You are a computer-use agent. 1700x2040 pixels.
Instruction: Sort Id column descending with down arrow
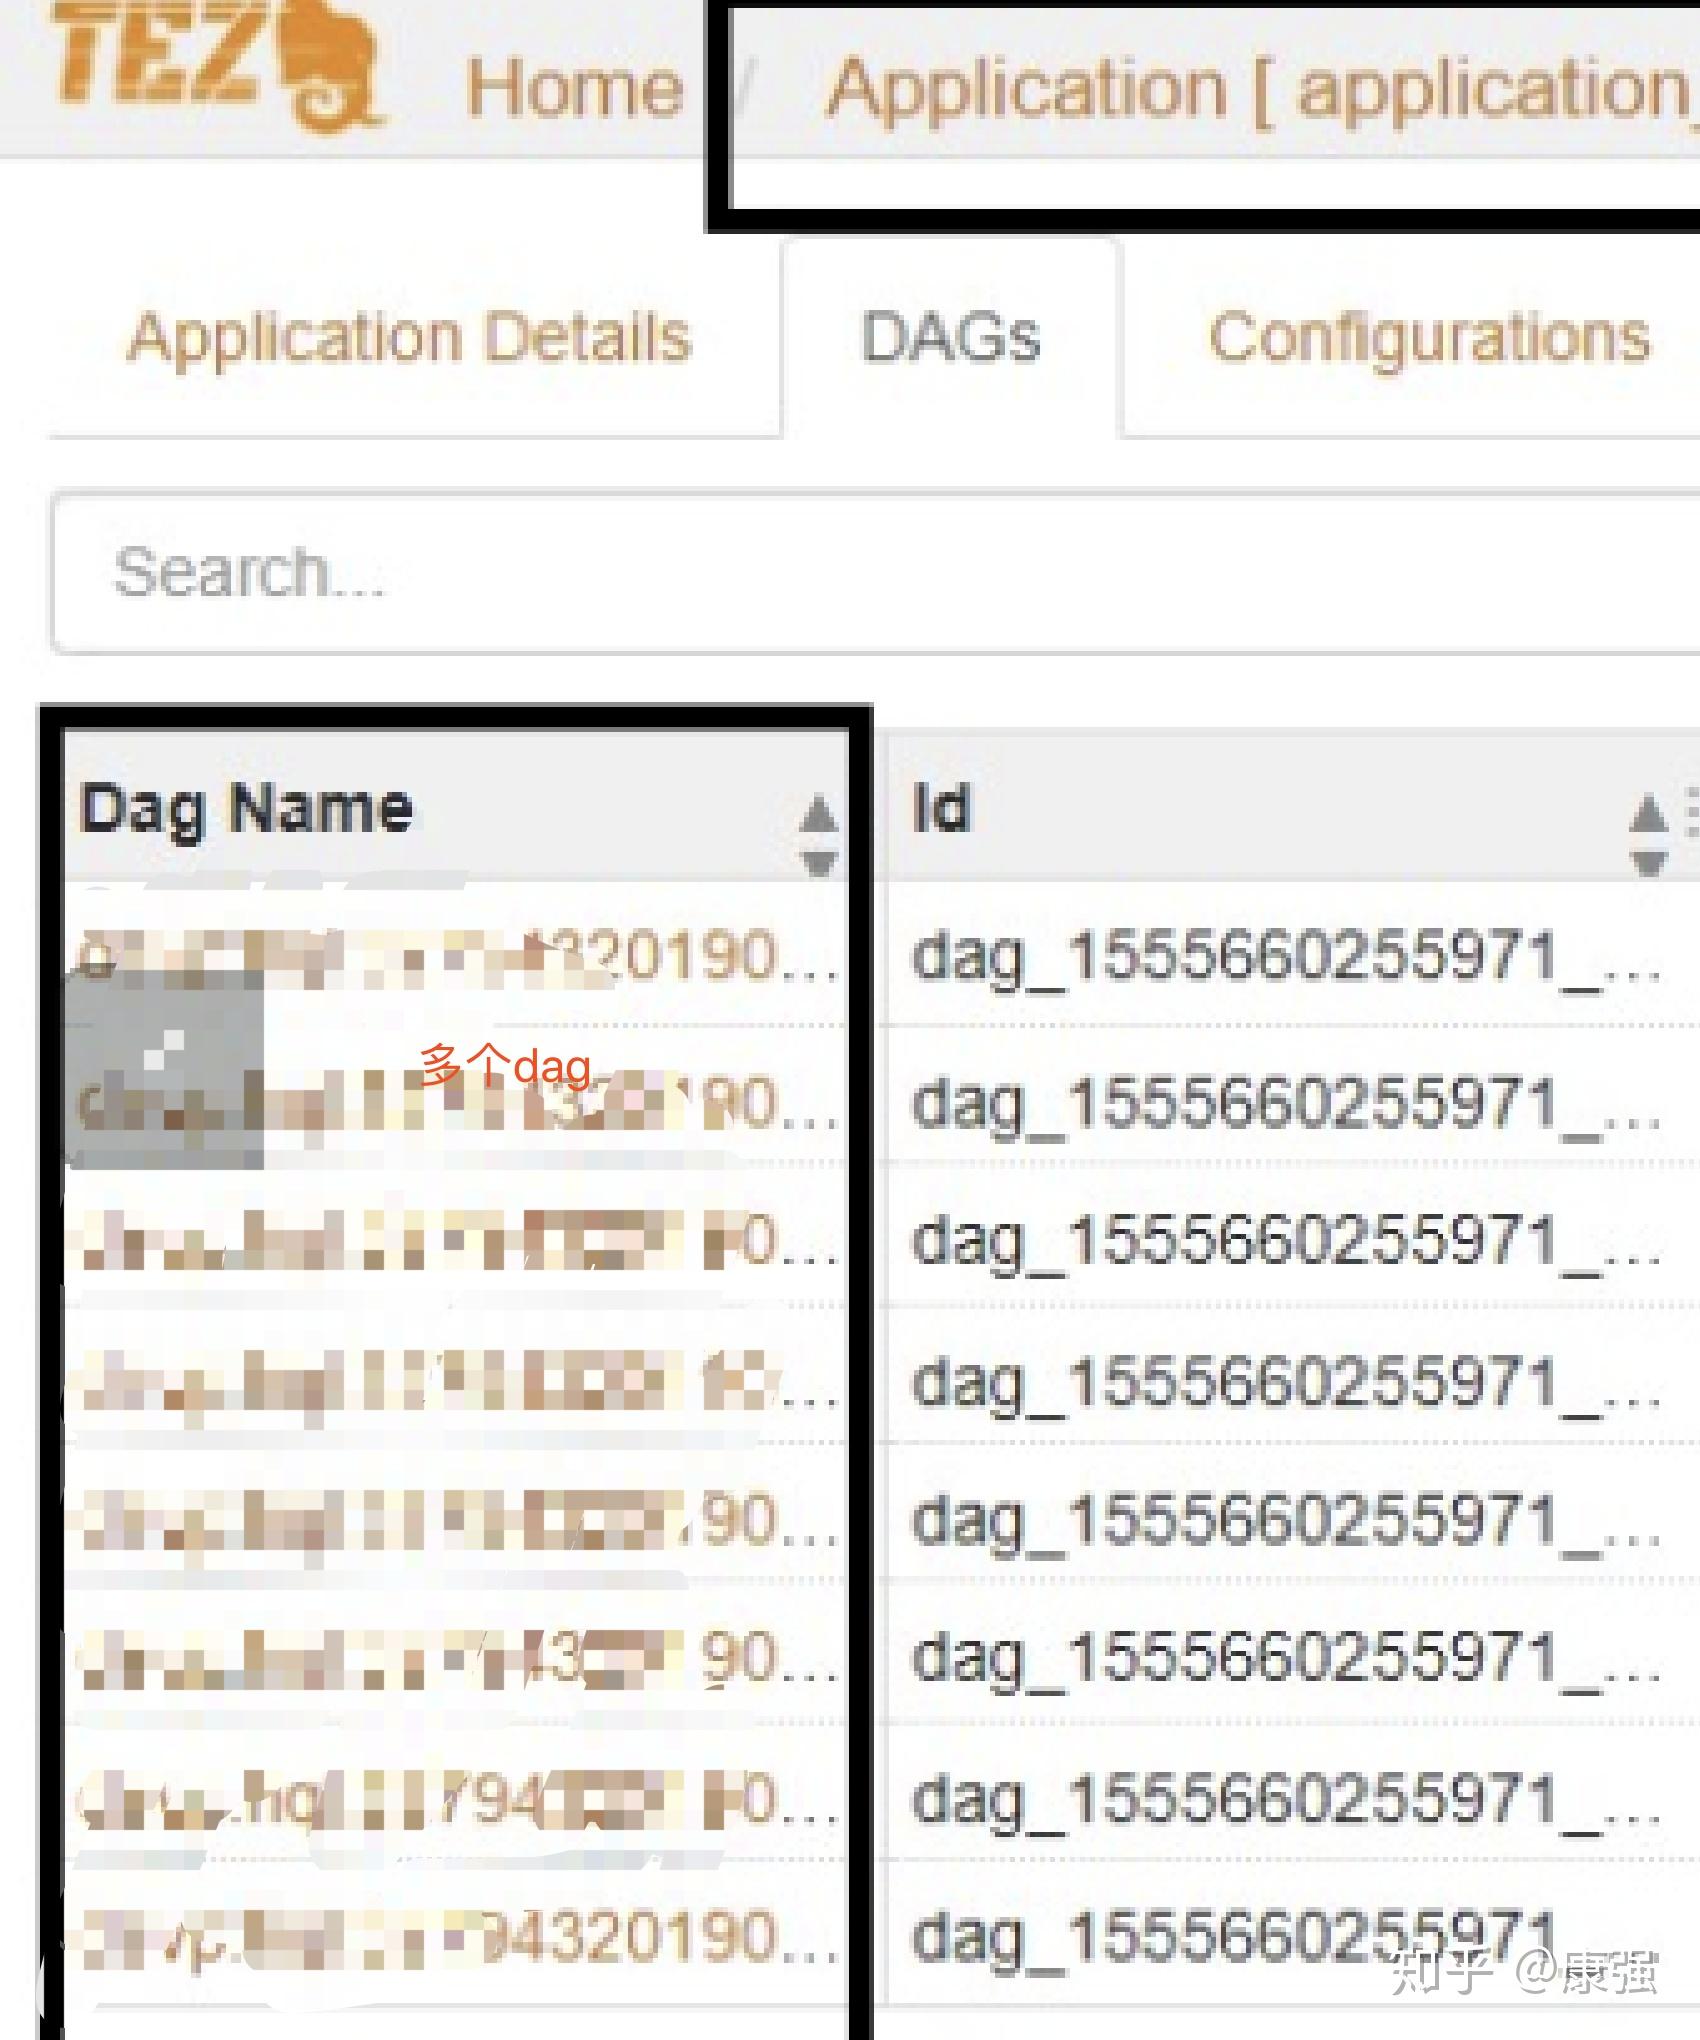coord(1647,862)
